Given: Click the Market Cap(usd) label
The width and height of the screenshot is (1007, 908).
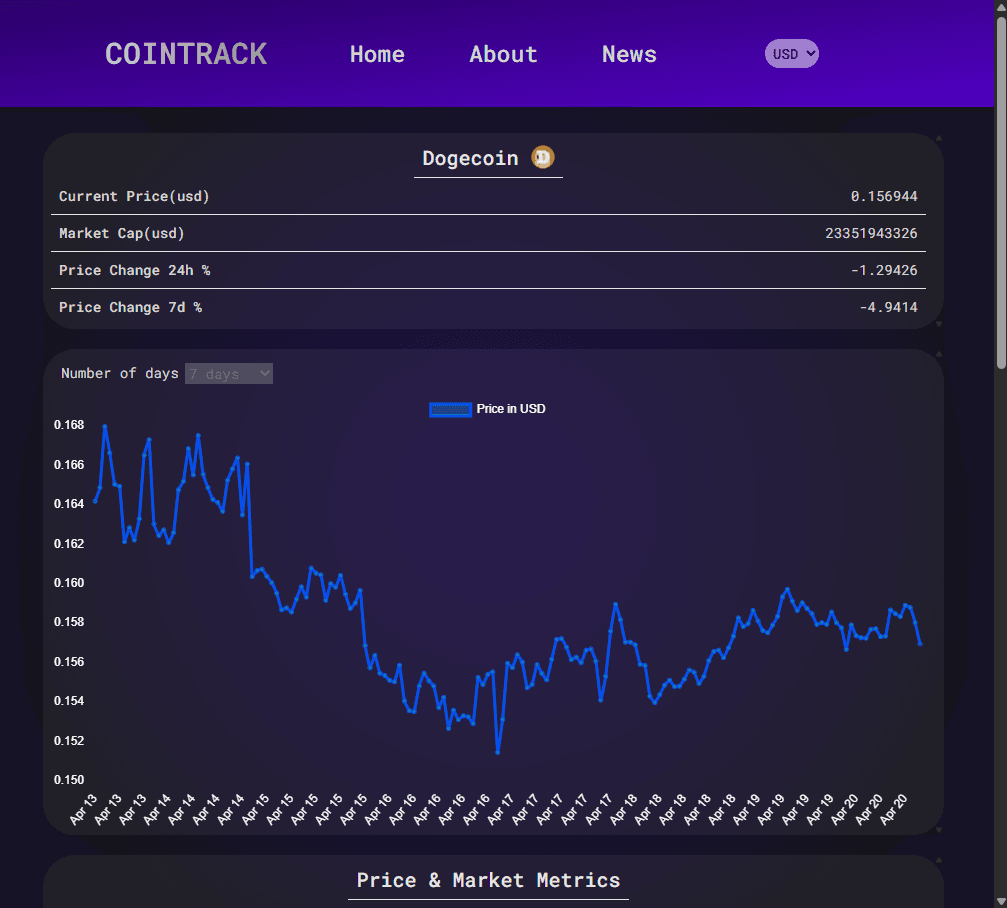Looking at the screenshot, I should pos(121,234).
